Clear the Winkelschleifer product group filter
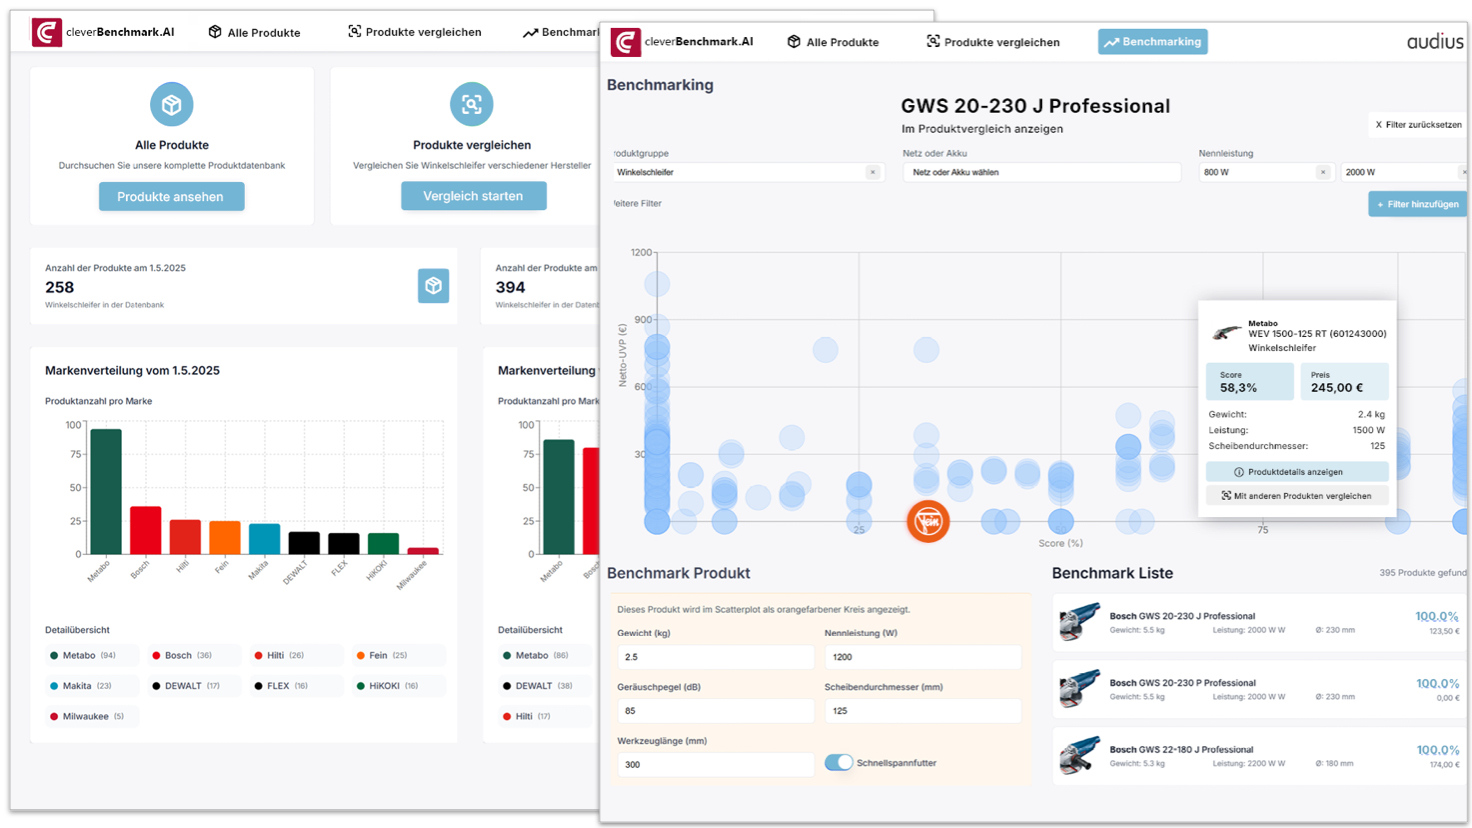The image size is (1472, 828). pos(873,172)
